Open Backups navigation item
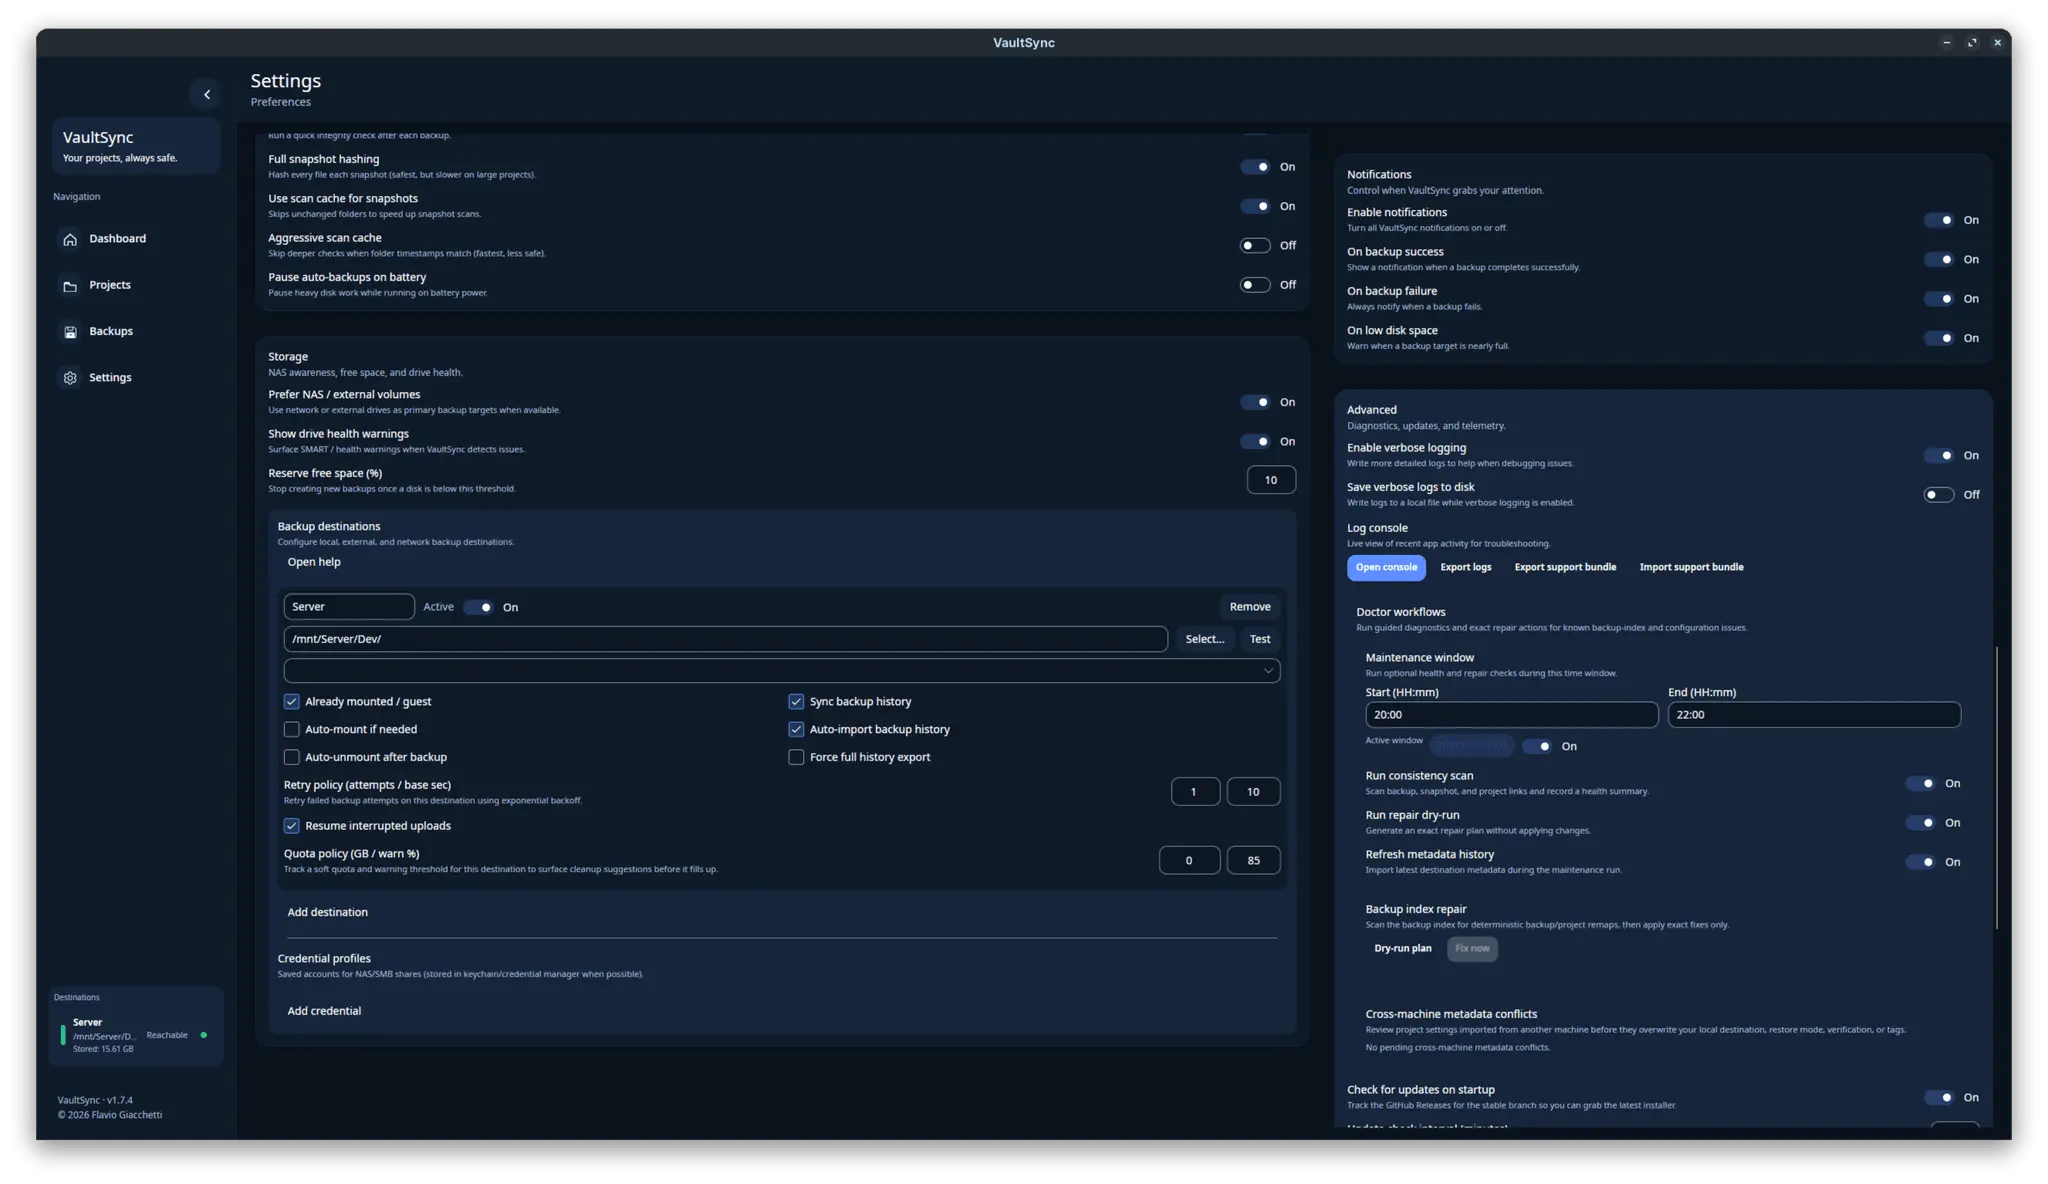The image size is (2048, 1184). 136,331
